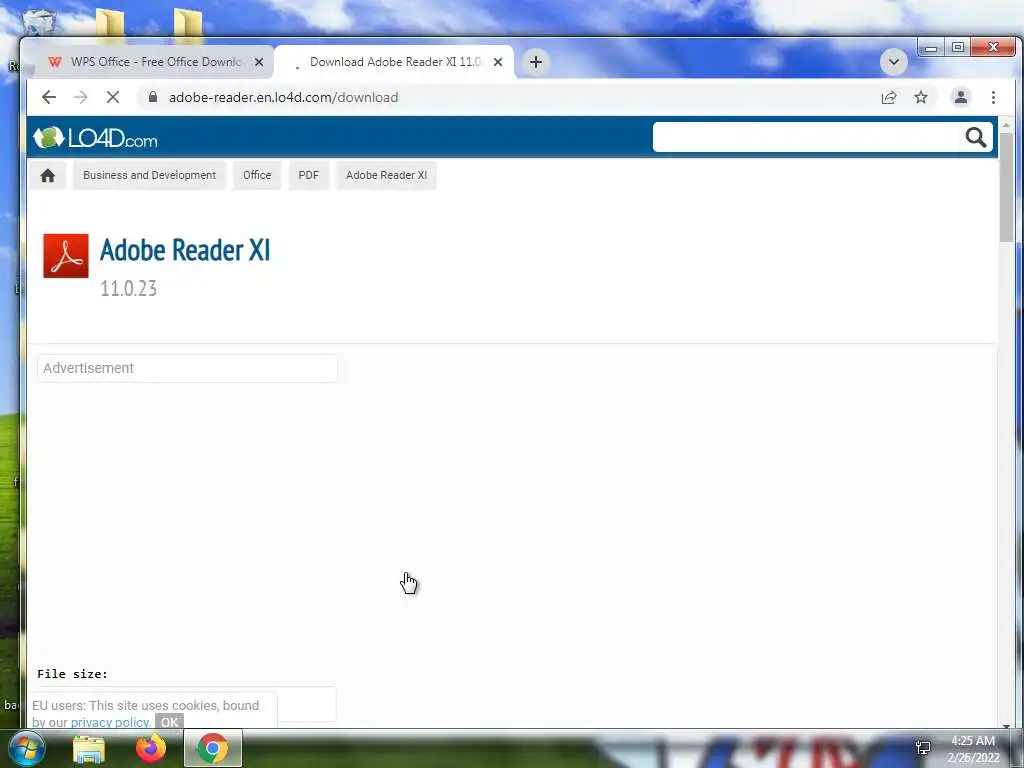Accept cookies with the OK button

pyautogui.click(x=169, y=722)
